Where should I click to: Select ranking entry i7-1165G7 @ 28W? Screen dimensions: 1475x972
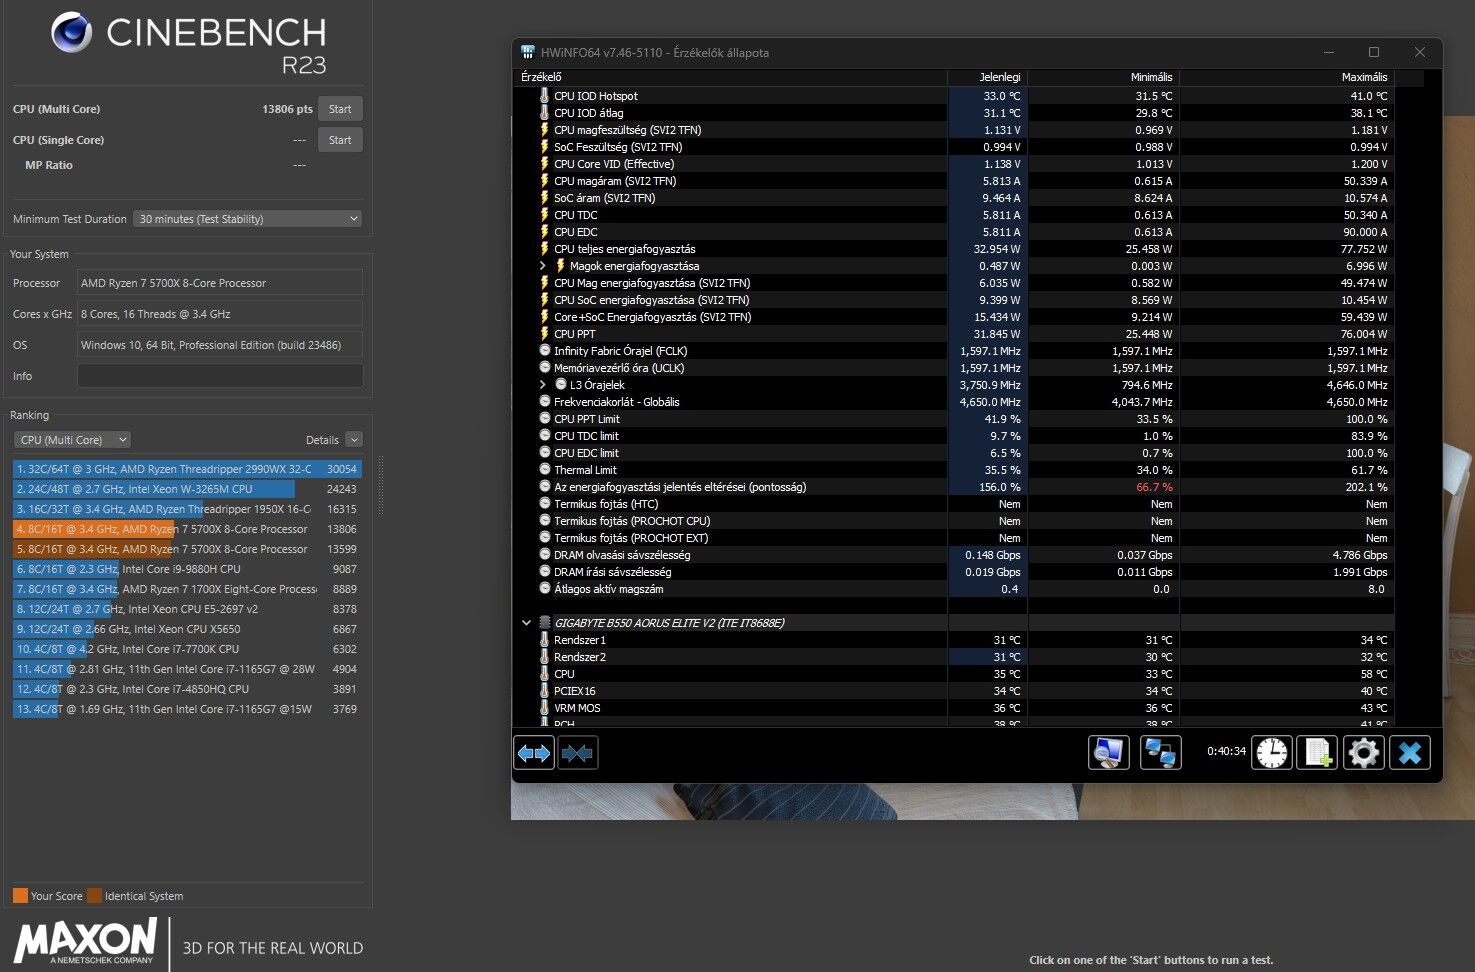pyautogui.click(x=187, y=669)
